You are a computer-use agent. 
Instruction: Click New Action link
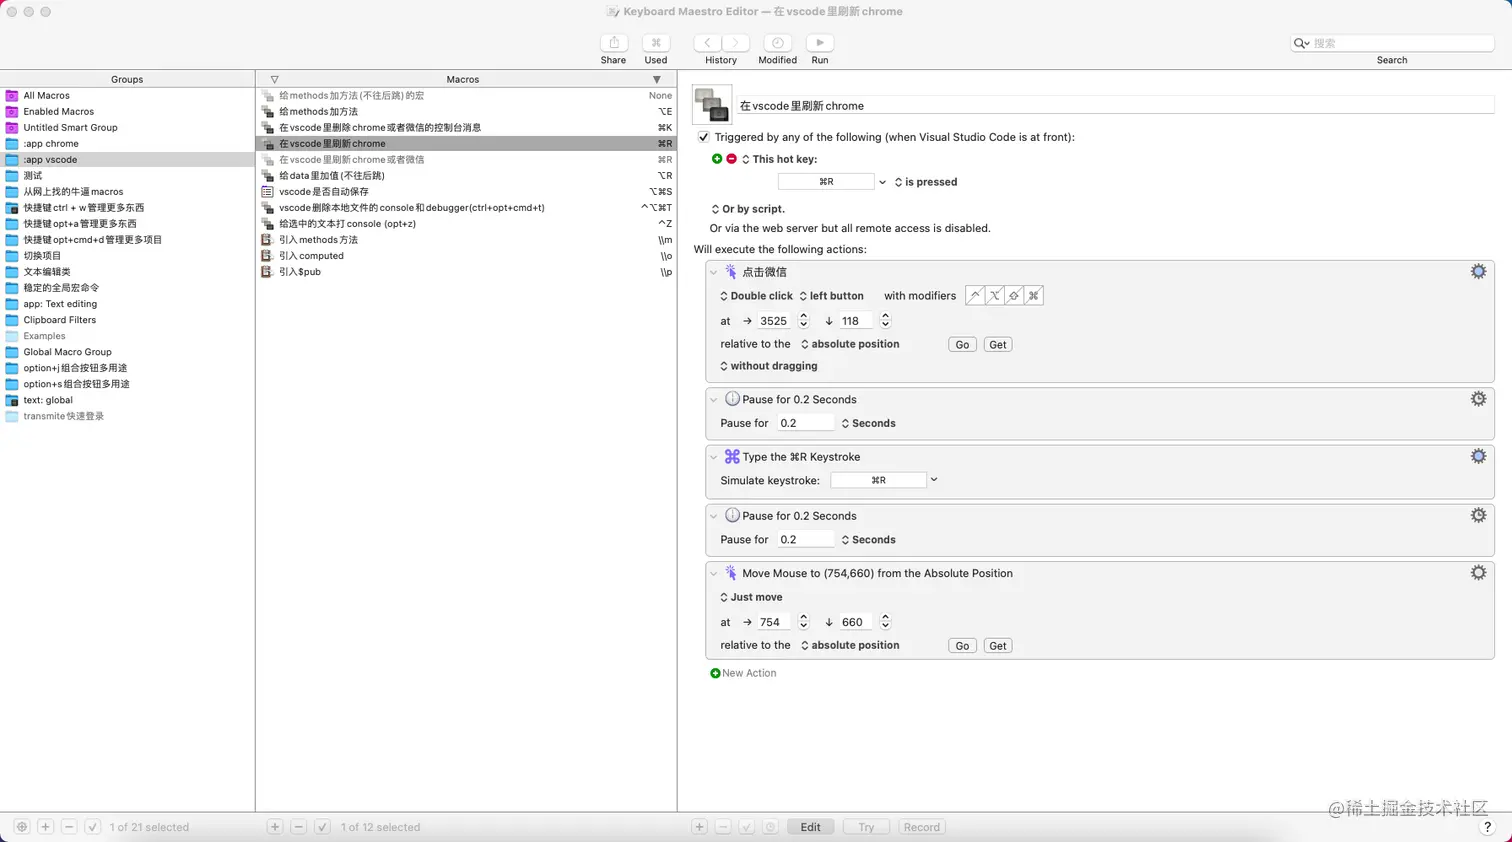[743, 673]
